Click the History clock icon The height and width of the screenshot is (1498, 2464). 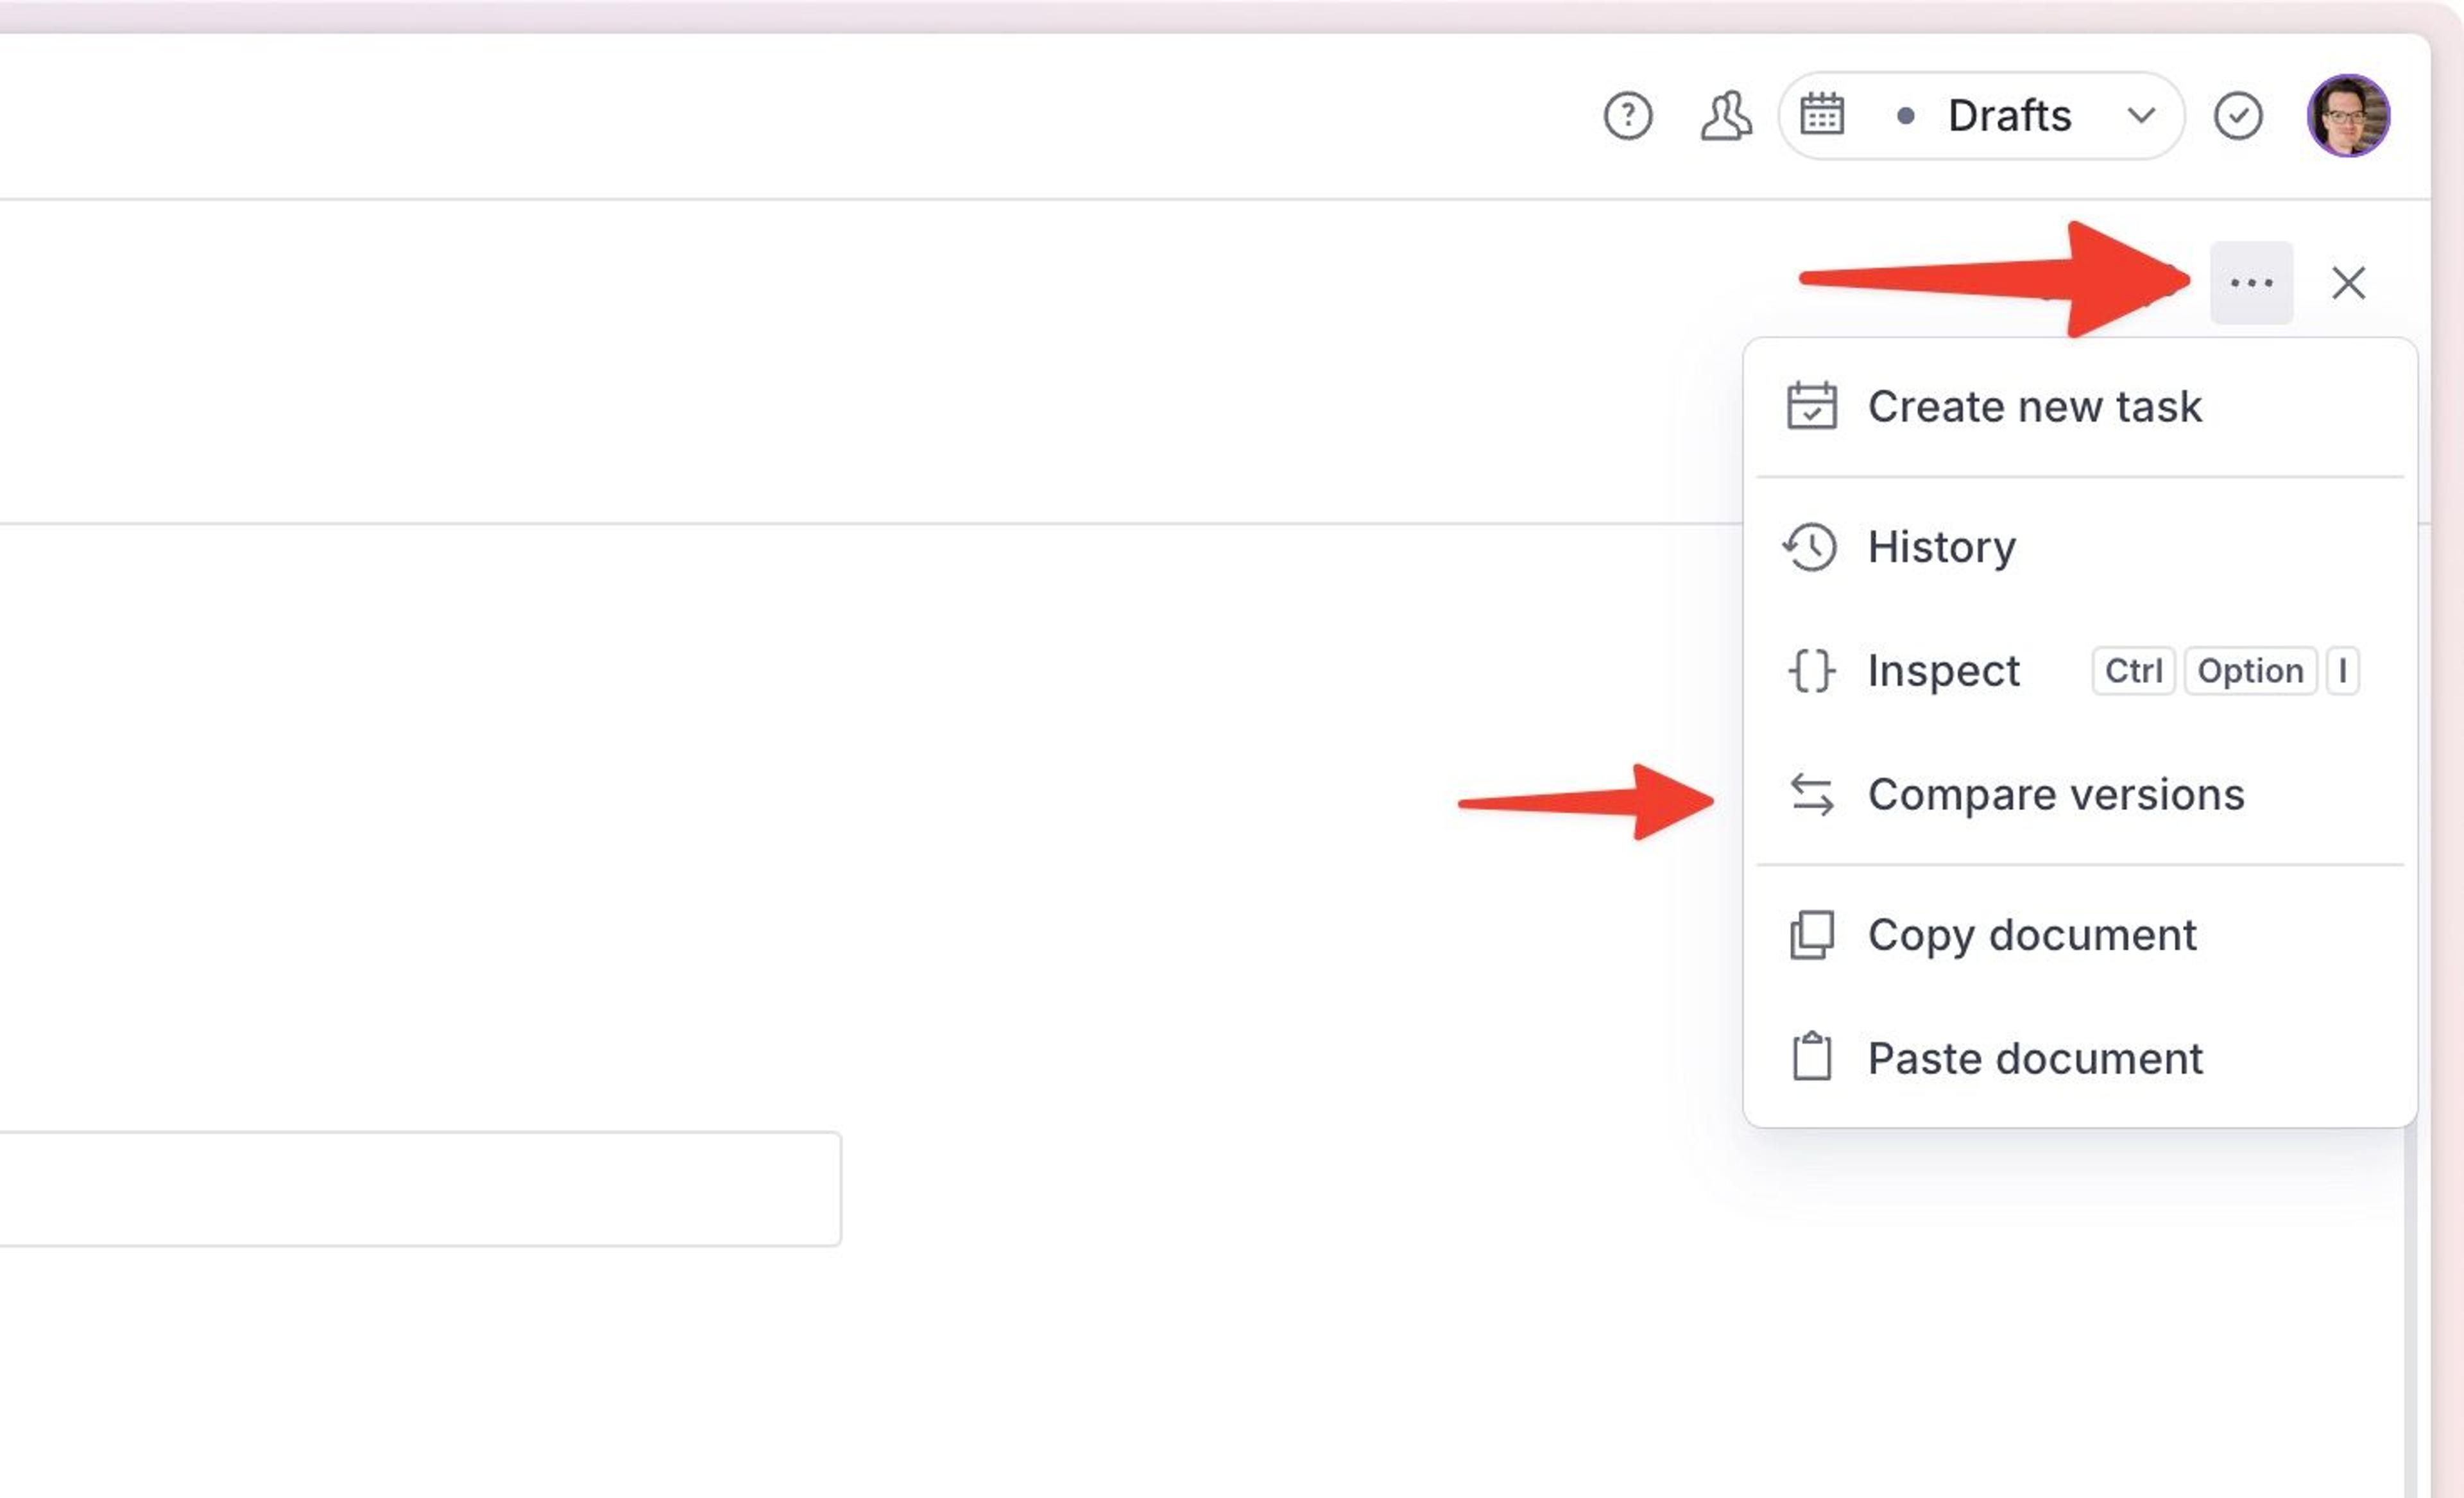pos(1810,547)
